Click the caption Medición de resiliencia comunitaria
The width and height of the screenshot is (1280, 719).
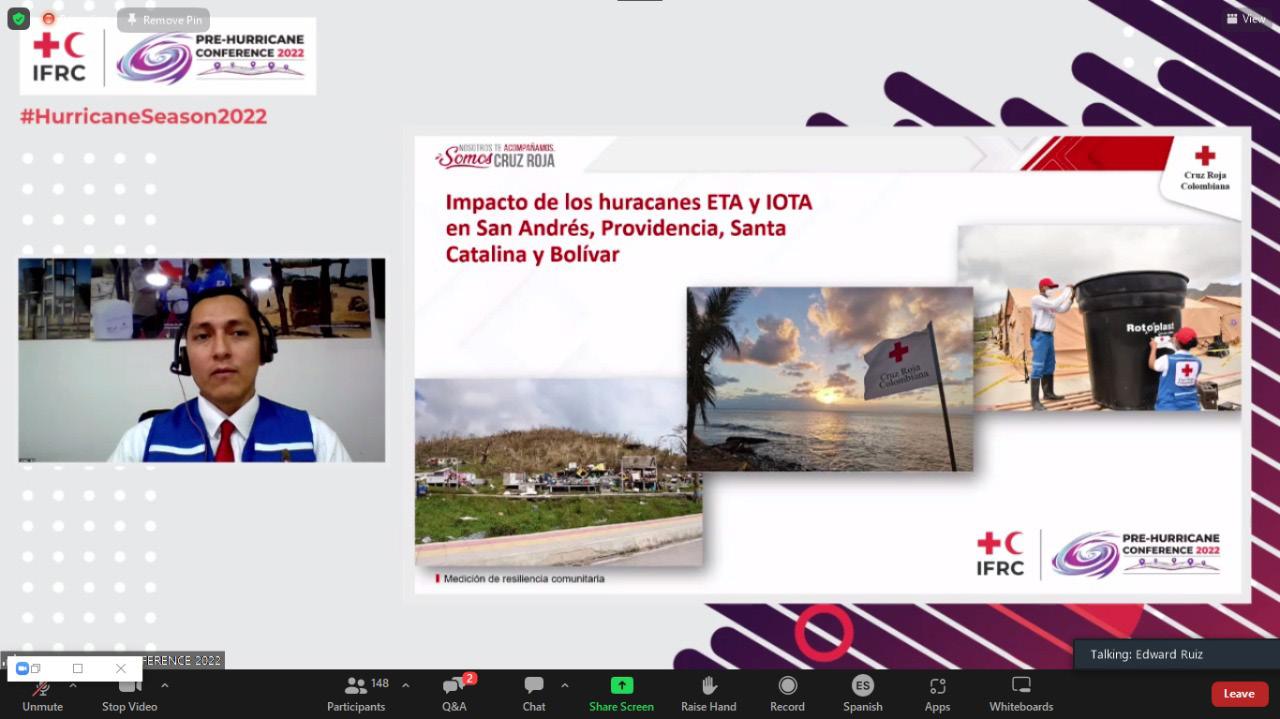pyautogui.click(x=524, y=578)
